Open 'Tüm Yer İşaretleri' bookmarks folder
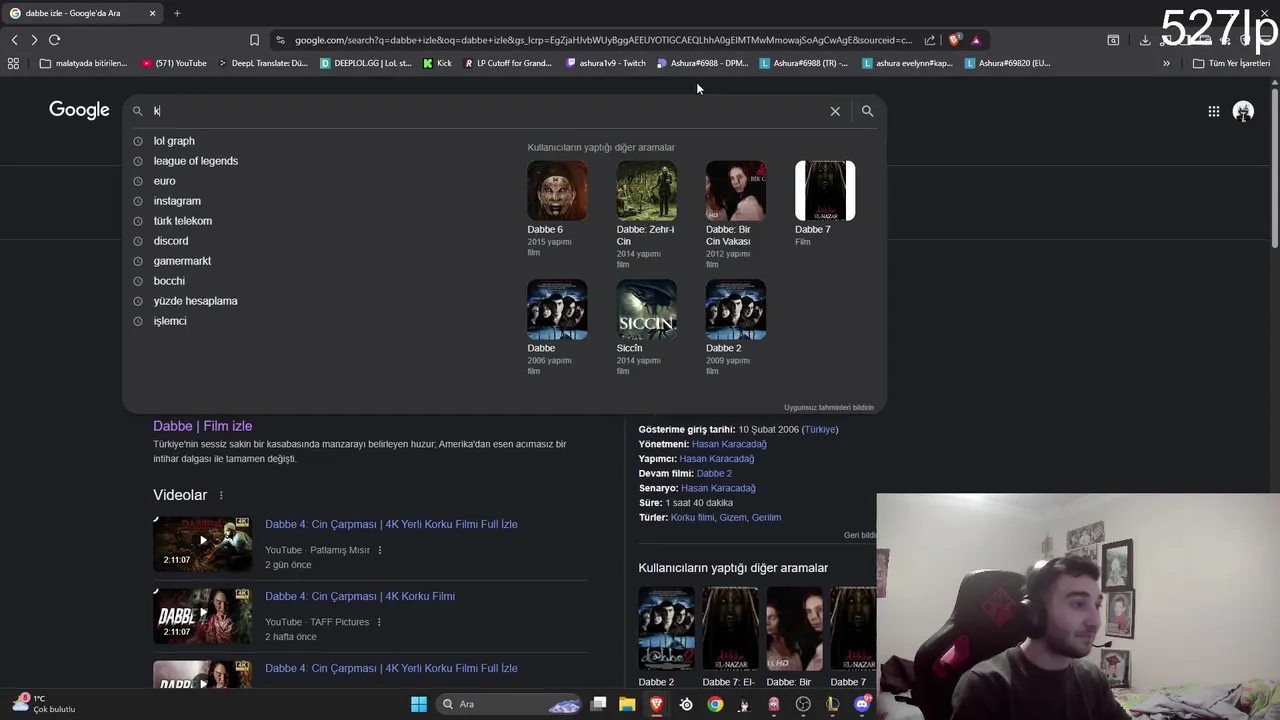Viewport: 1280px width, 720px height. 1231,63
